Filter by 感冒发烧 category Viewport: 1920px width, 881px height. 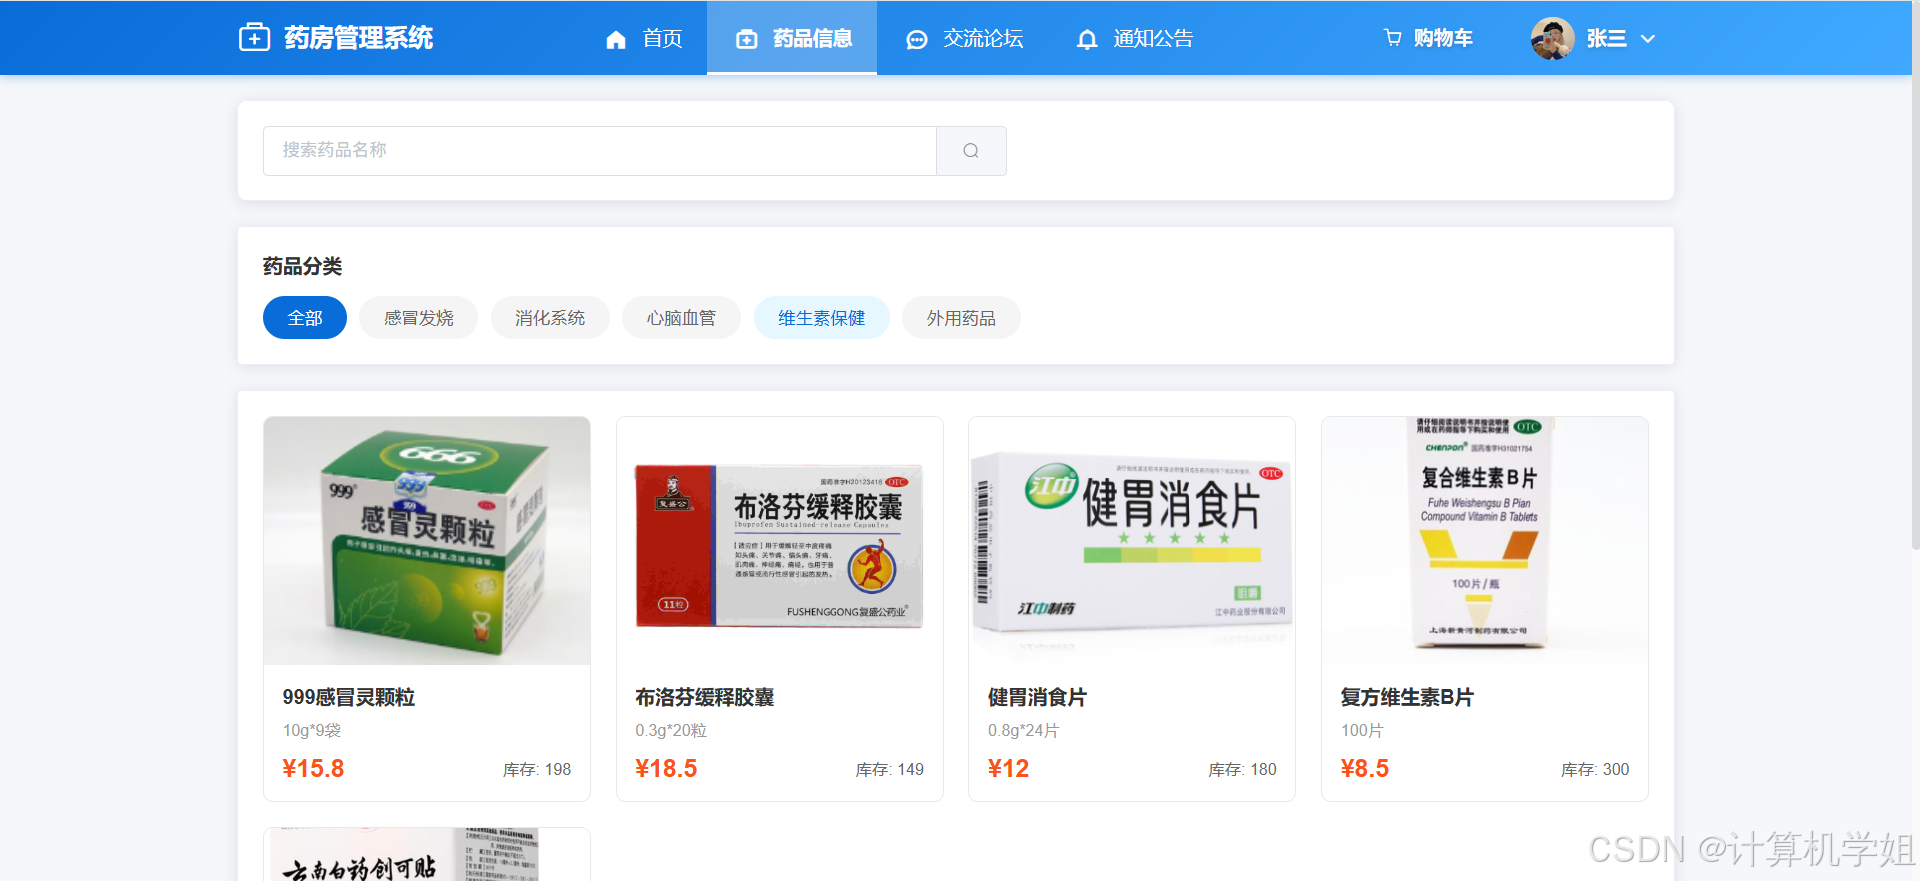419,318
